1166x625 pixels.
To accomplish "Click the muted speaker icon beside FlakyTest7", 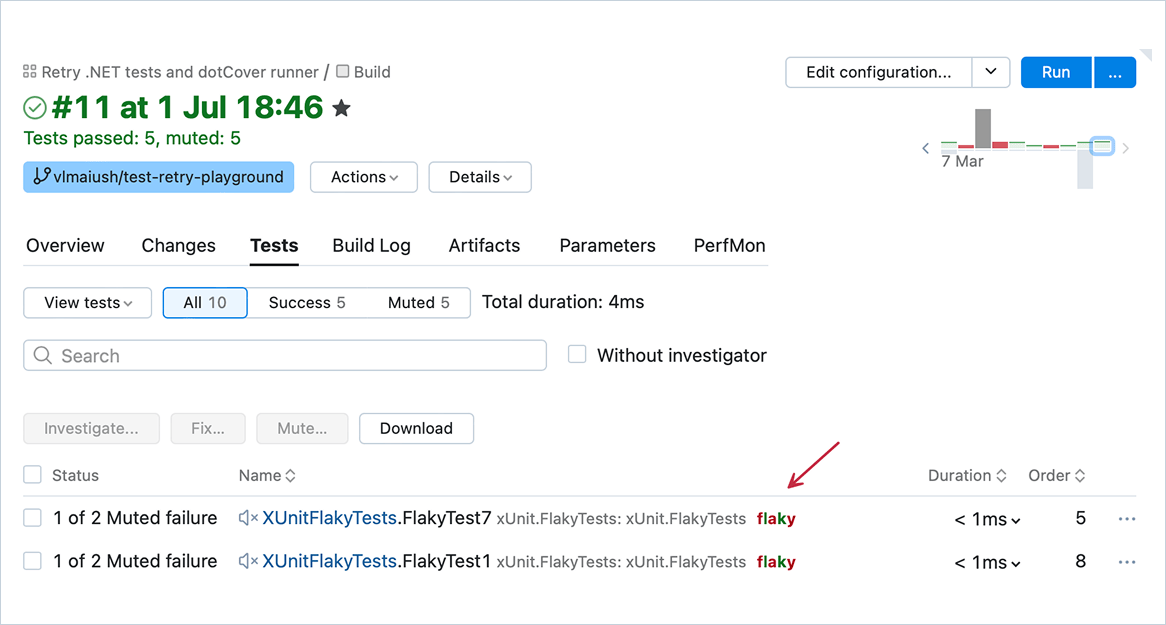I will [x=247, y=518].
